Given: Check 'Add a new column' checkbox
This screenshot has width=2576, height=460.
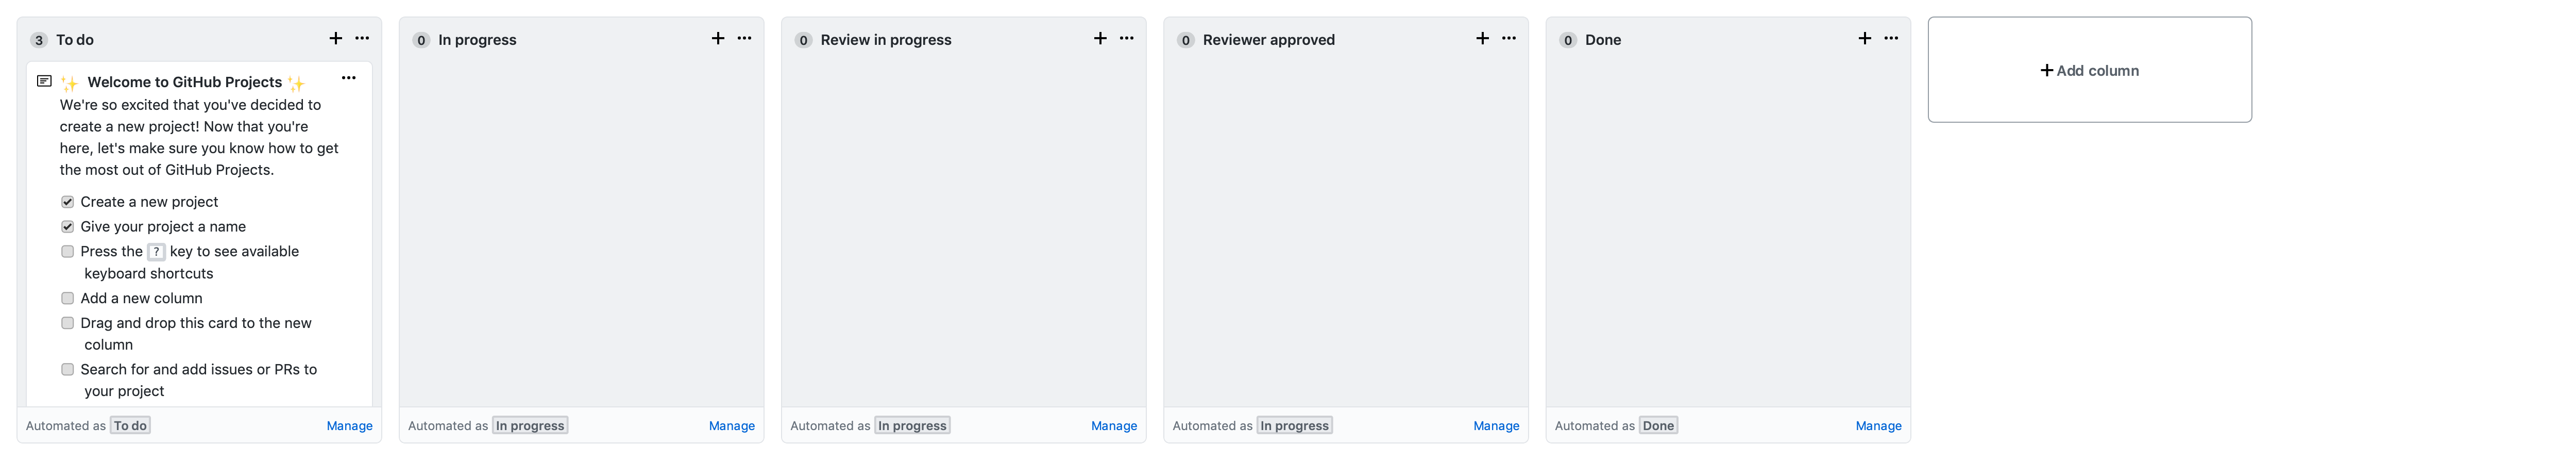Looking at the screenshot, I should click(x=68, y=298).
